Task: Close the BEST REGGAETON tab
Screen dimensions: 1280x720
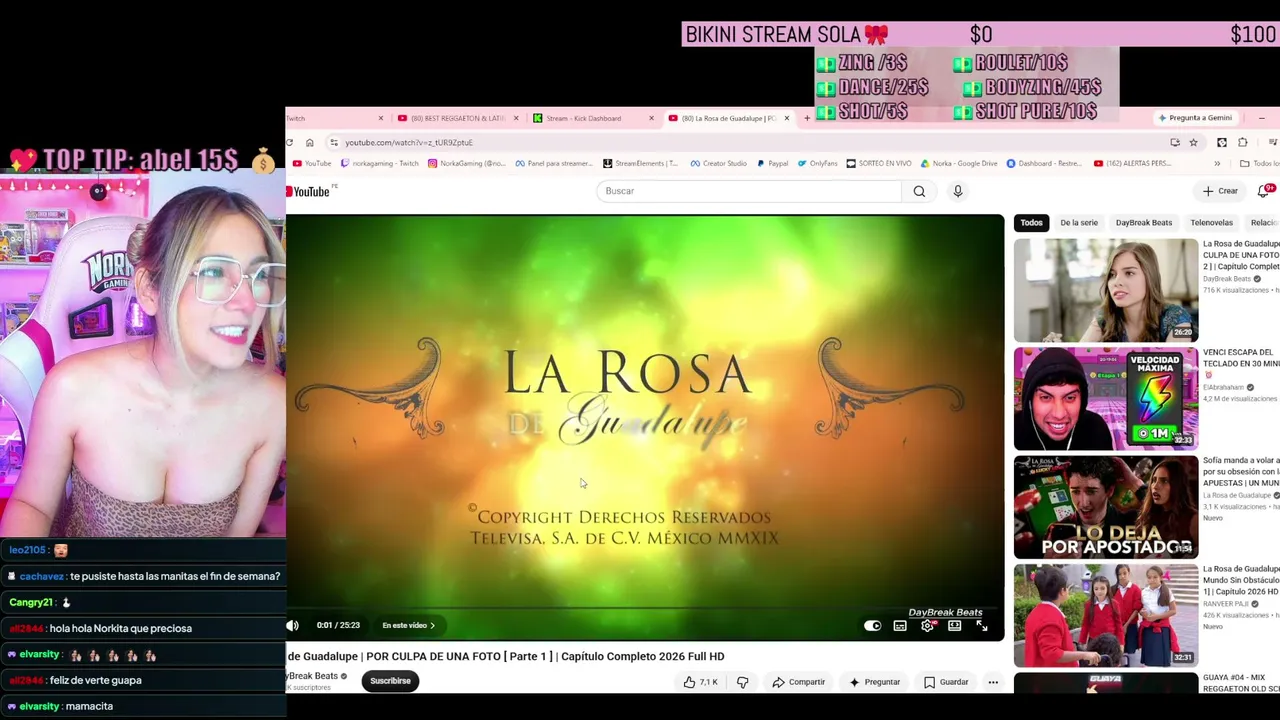Action: 516,118
